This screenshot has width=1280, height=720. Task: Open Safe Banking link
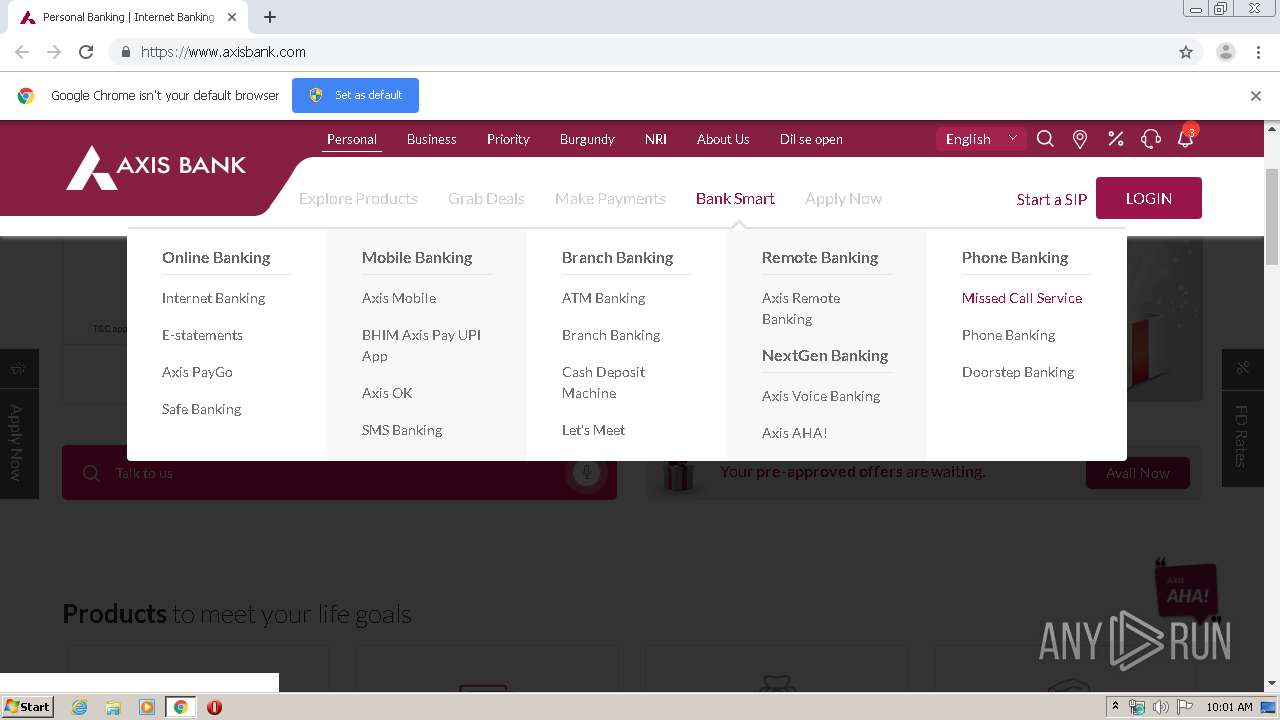201,409
